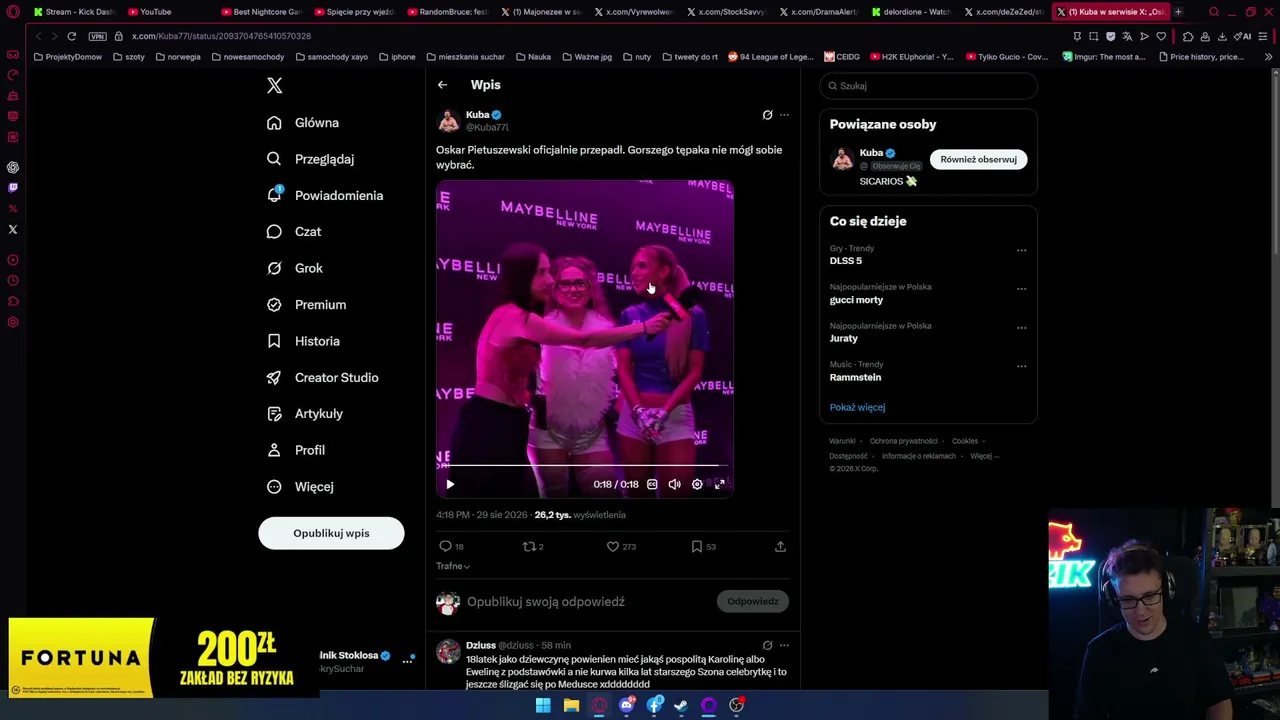Screen dimensions: 1280x720
Task: Go to the Profil page
Action: click(x=295, y=450)
